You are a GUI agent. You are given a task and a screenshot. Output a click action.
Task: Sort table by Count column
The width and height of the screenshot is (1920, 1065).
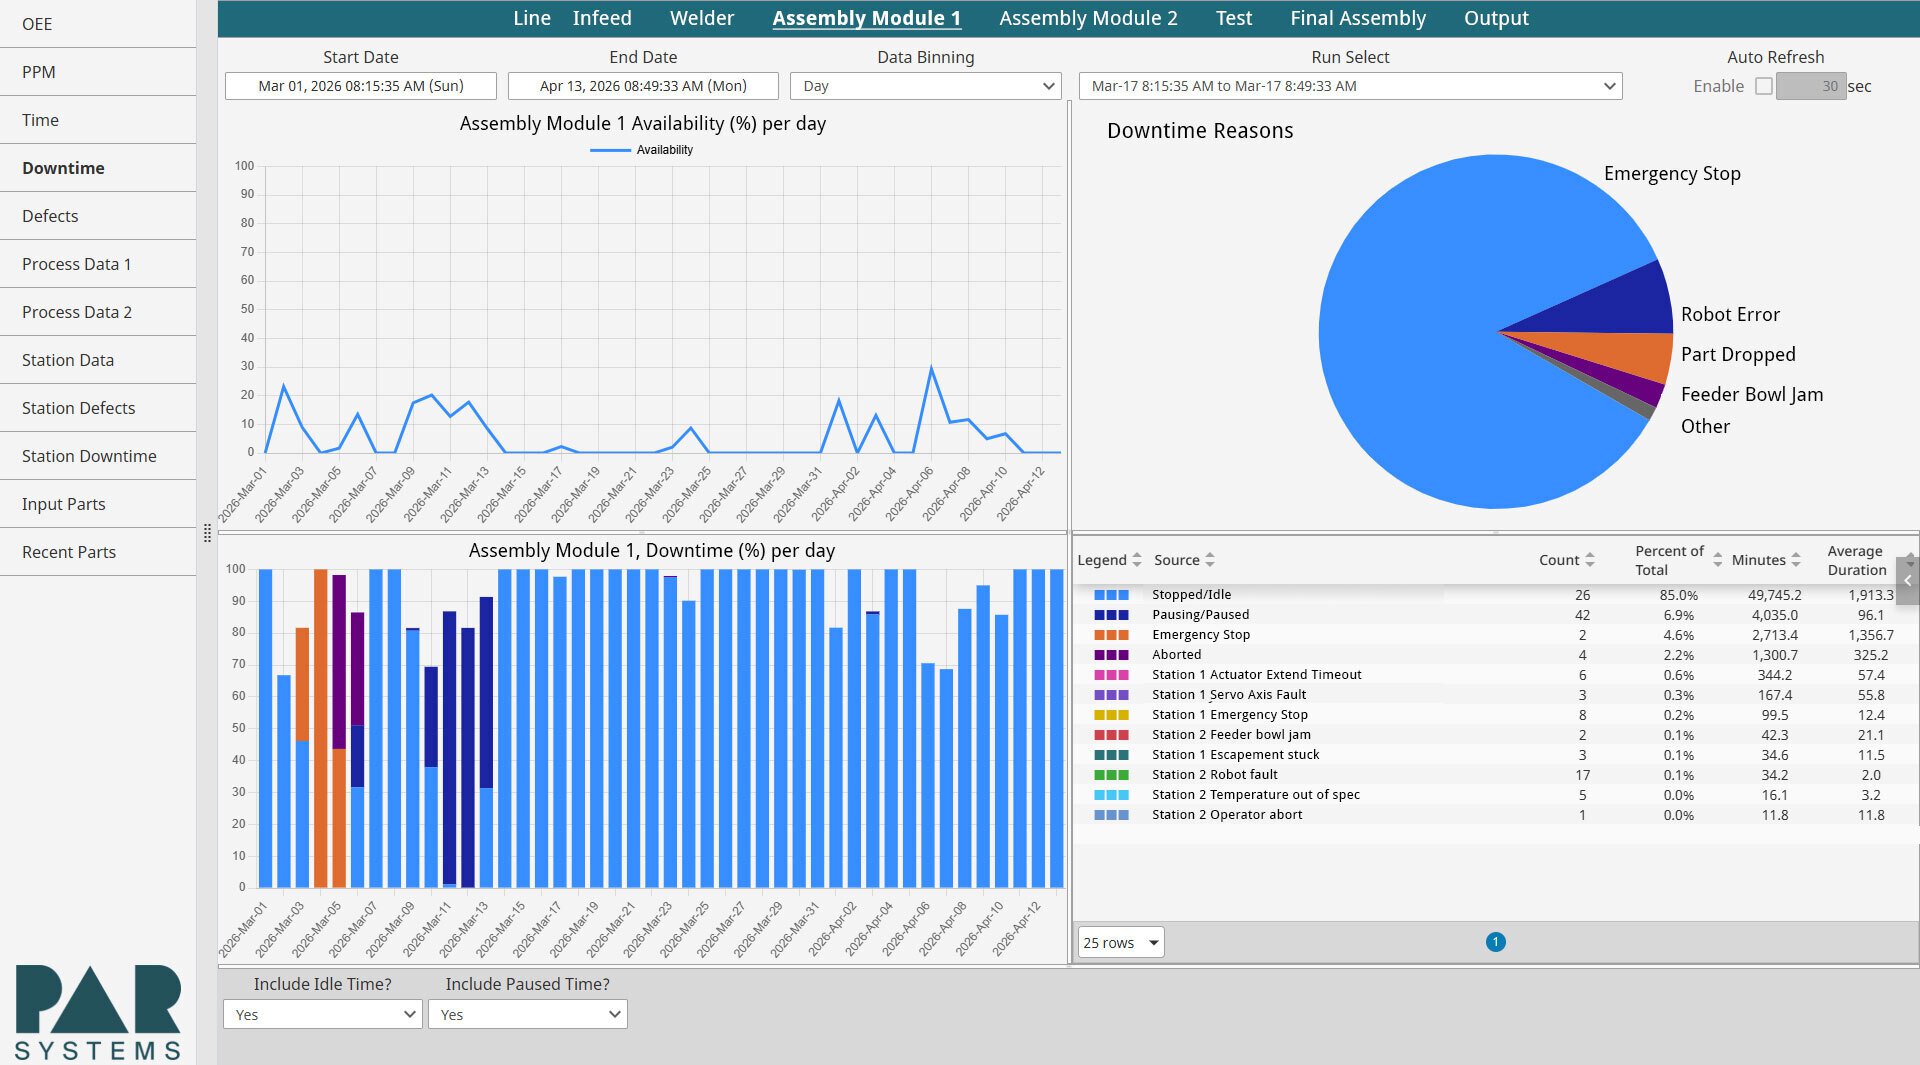click(1566, 560)
